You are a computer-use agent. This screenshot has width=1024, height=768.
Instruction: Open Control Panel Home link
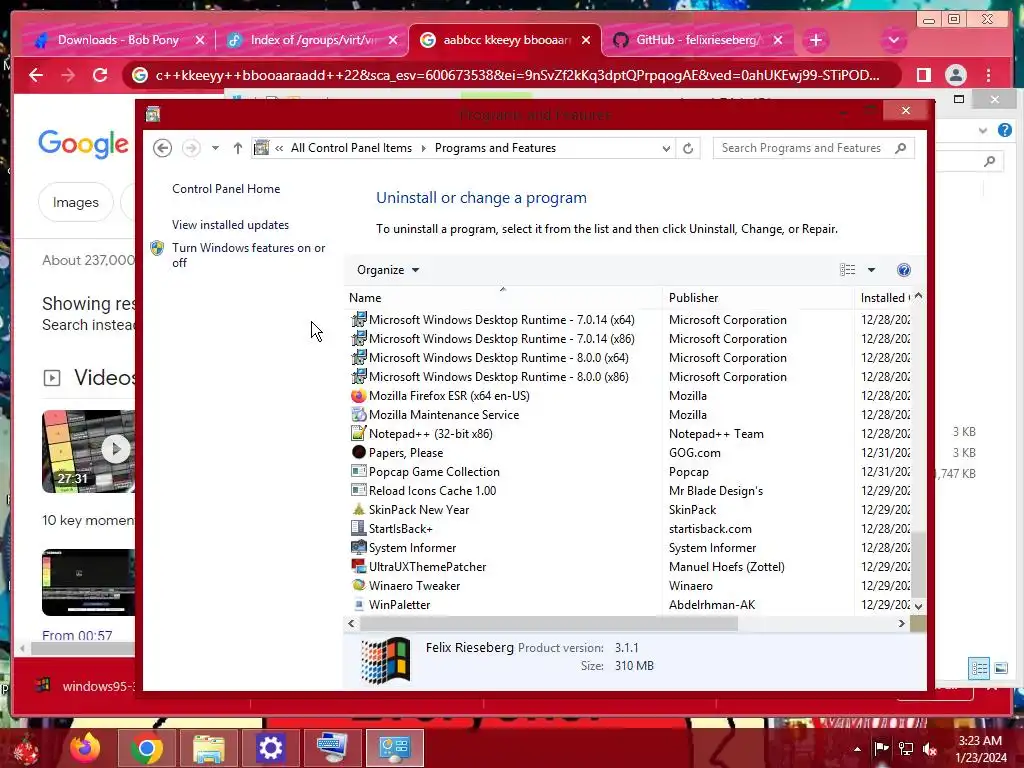[x=226, y=189]
